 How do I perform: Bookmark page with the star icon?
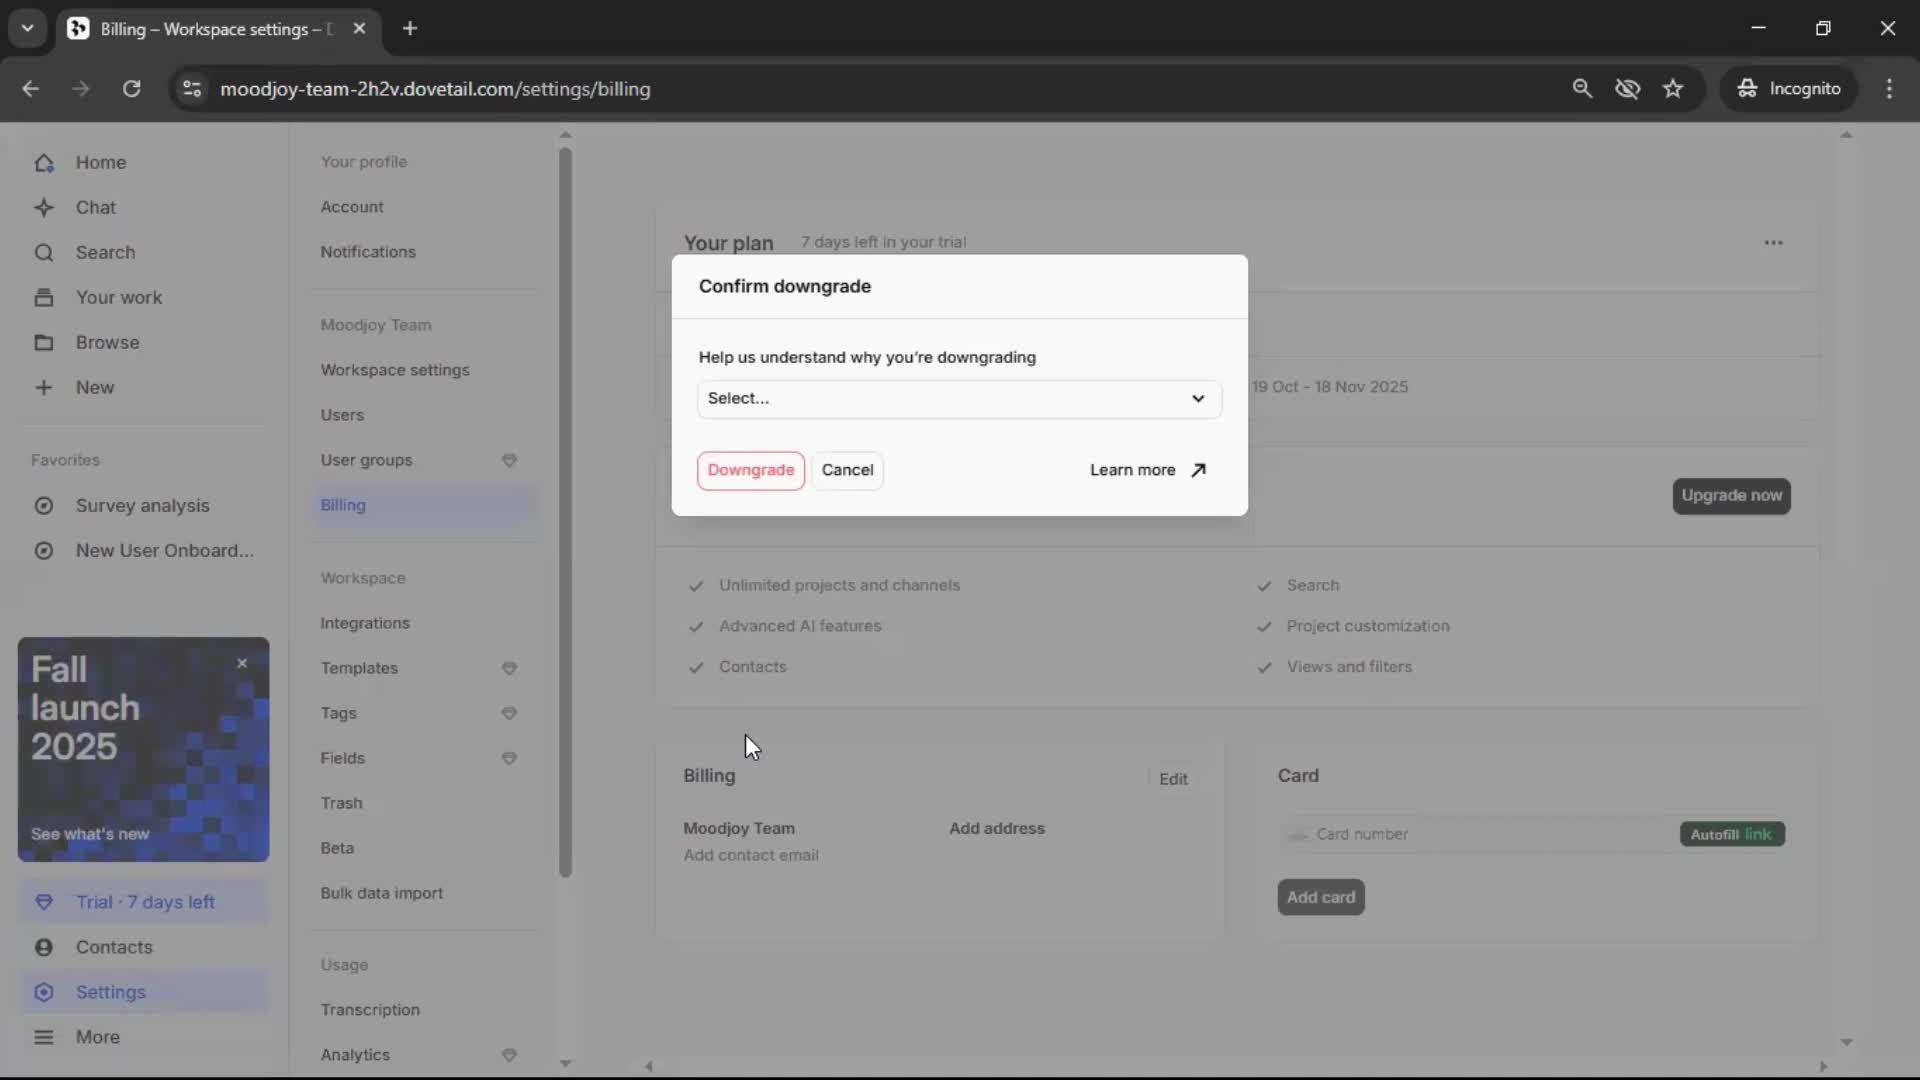click(1673, 89)
